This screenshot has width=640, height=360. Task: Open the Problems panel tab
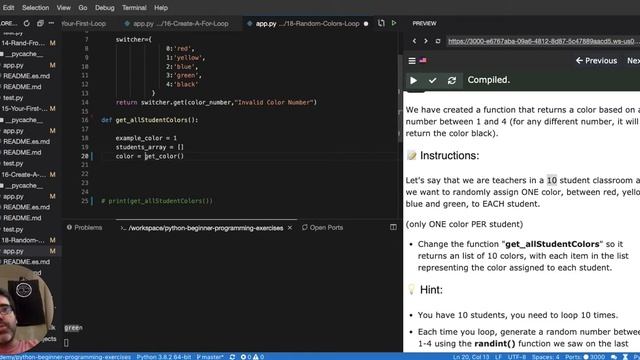coord(84,227)
